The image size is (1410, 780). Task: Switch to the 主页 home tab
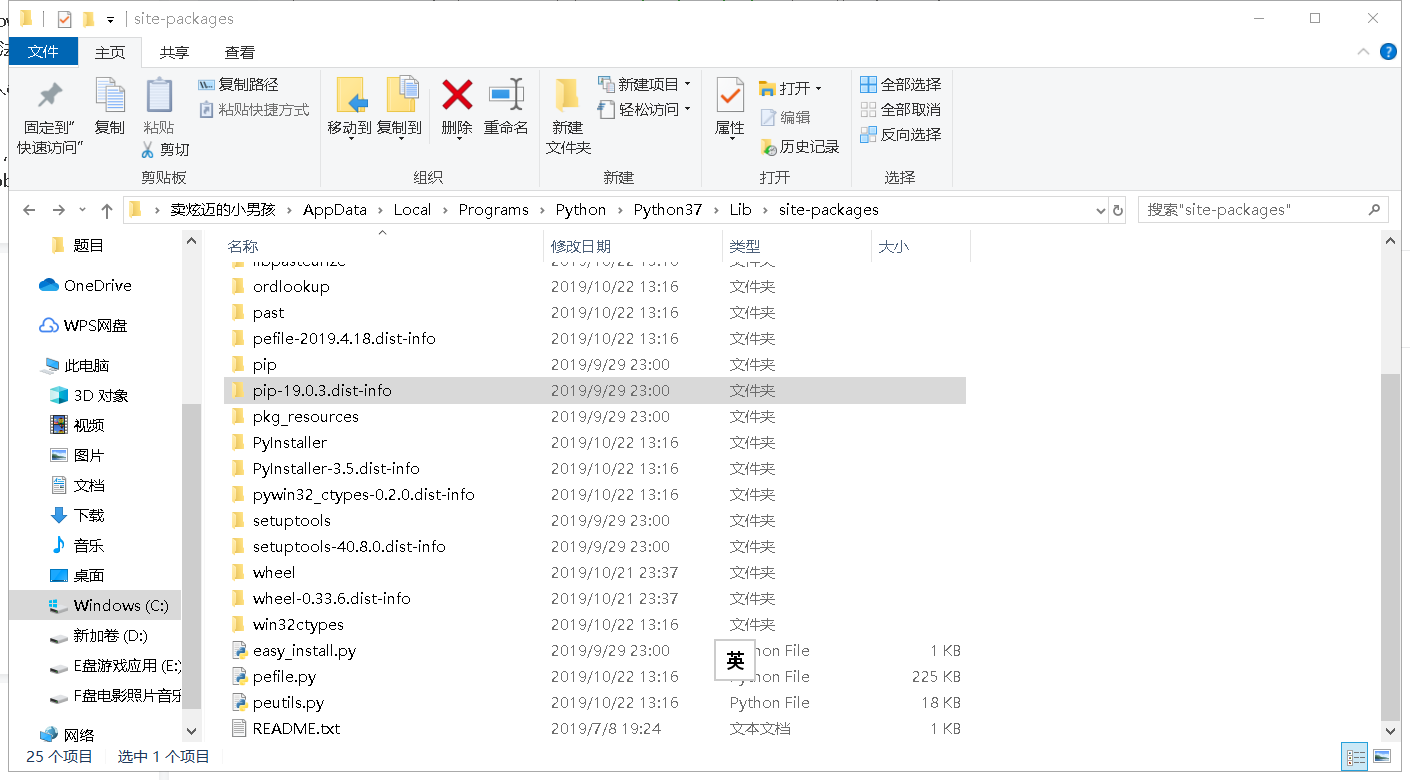(110, 52)
